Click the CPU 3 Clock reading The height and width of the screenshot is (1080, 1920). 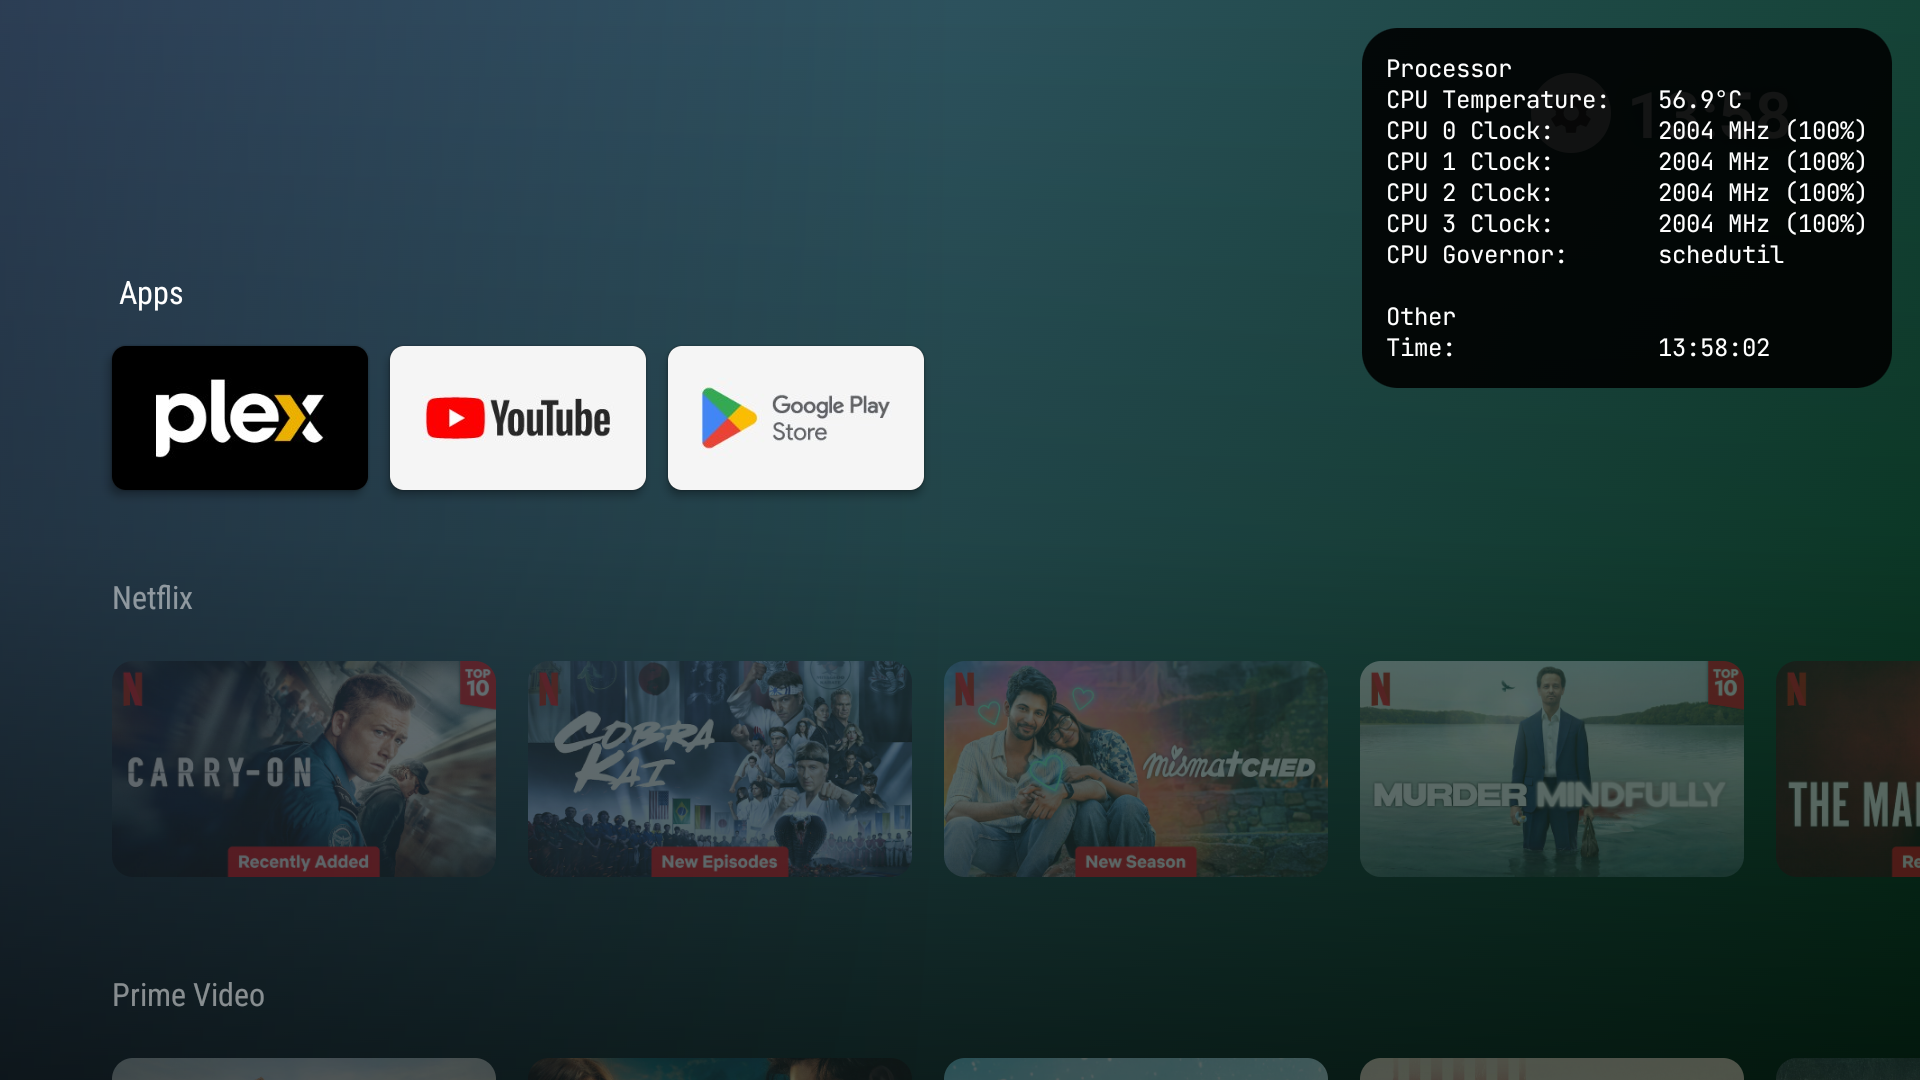tap(1762, 224)
